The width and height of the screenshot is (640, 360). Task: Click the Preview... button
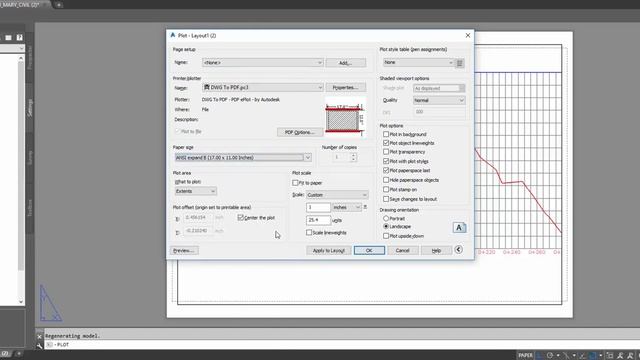click(x=184, y=250)
